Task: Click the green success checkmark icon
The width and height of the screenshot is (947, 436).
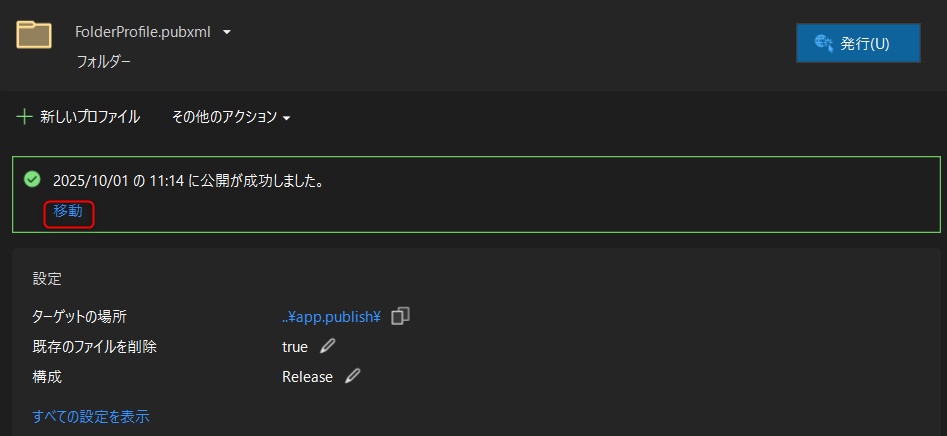Action: [x=32, y=179]
